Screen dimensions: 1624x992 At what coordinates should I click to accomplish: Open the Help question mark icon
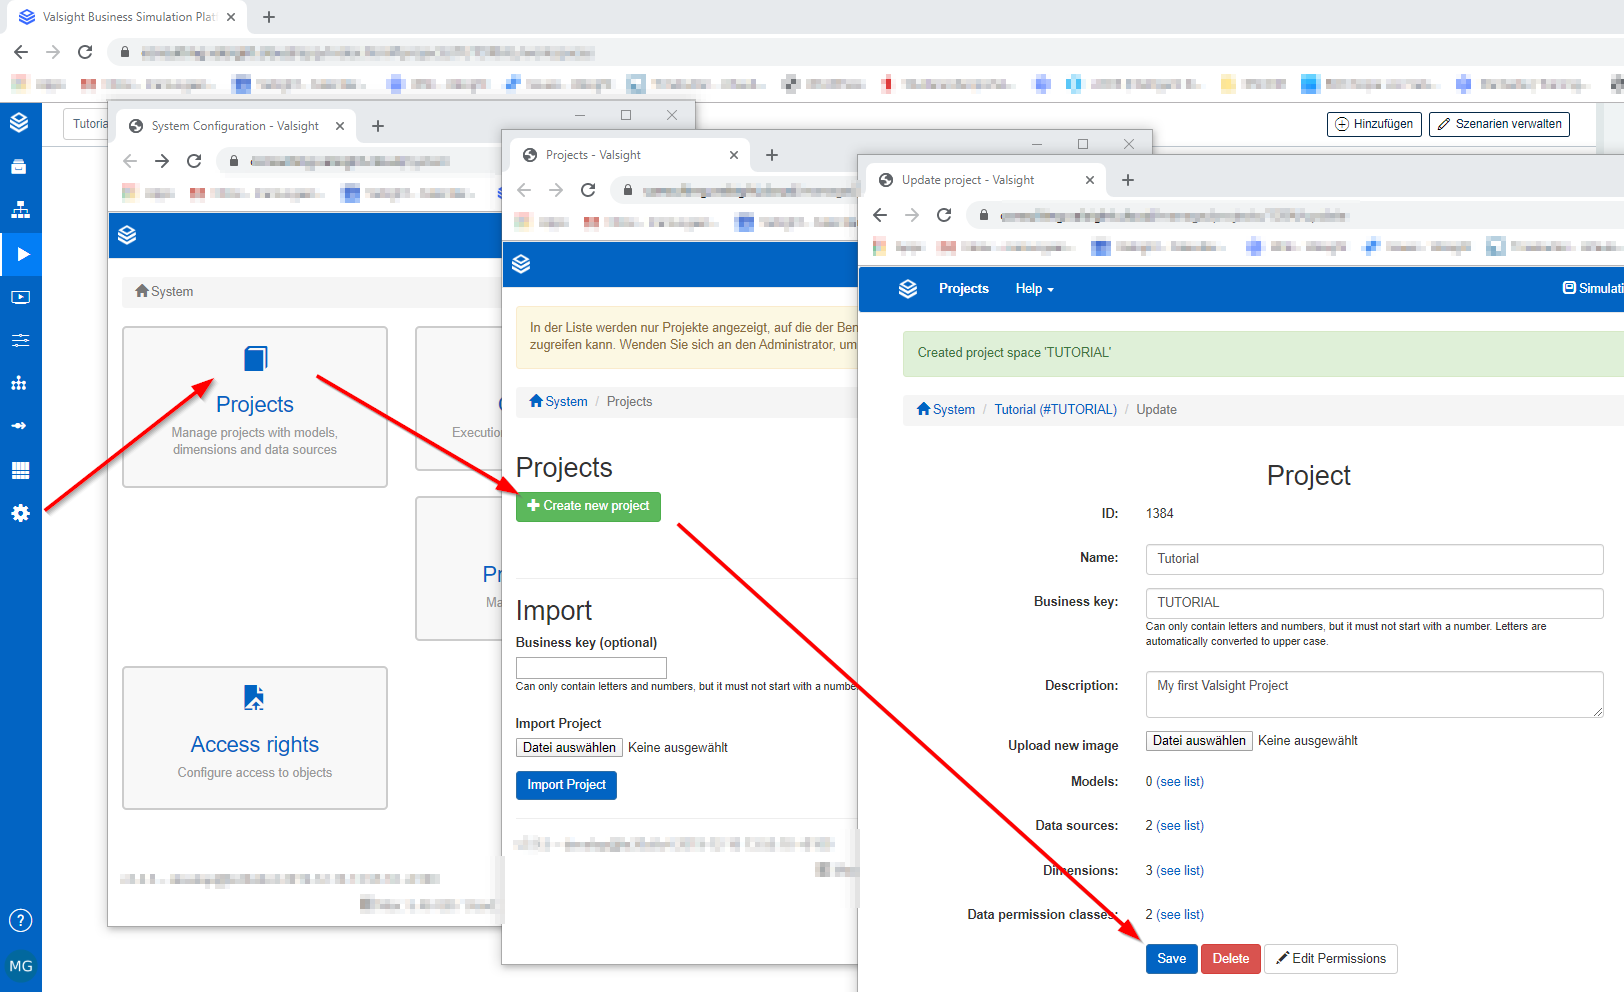click(x=20, y=920)
